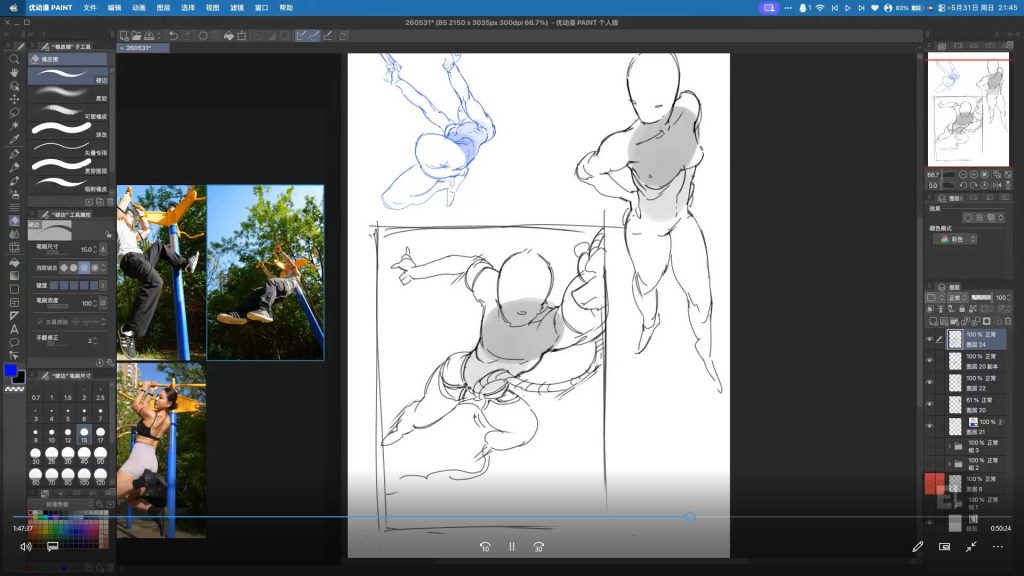The width and height of the screenshot is (1024, 576).
Task: Select the Auto select magic wand tool
Action: tap(14, 125)
